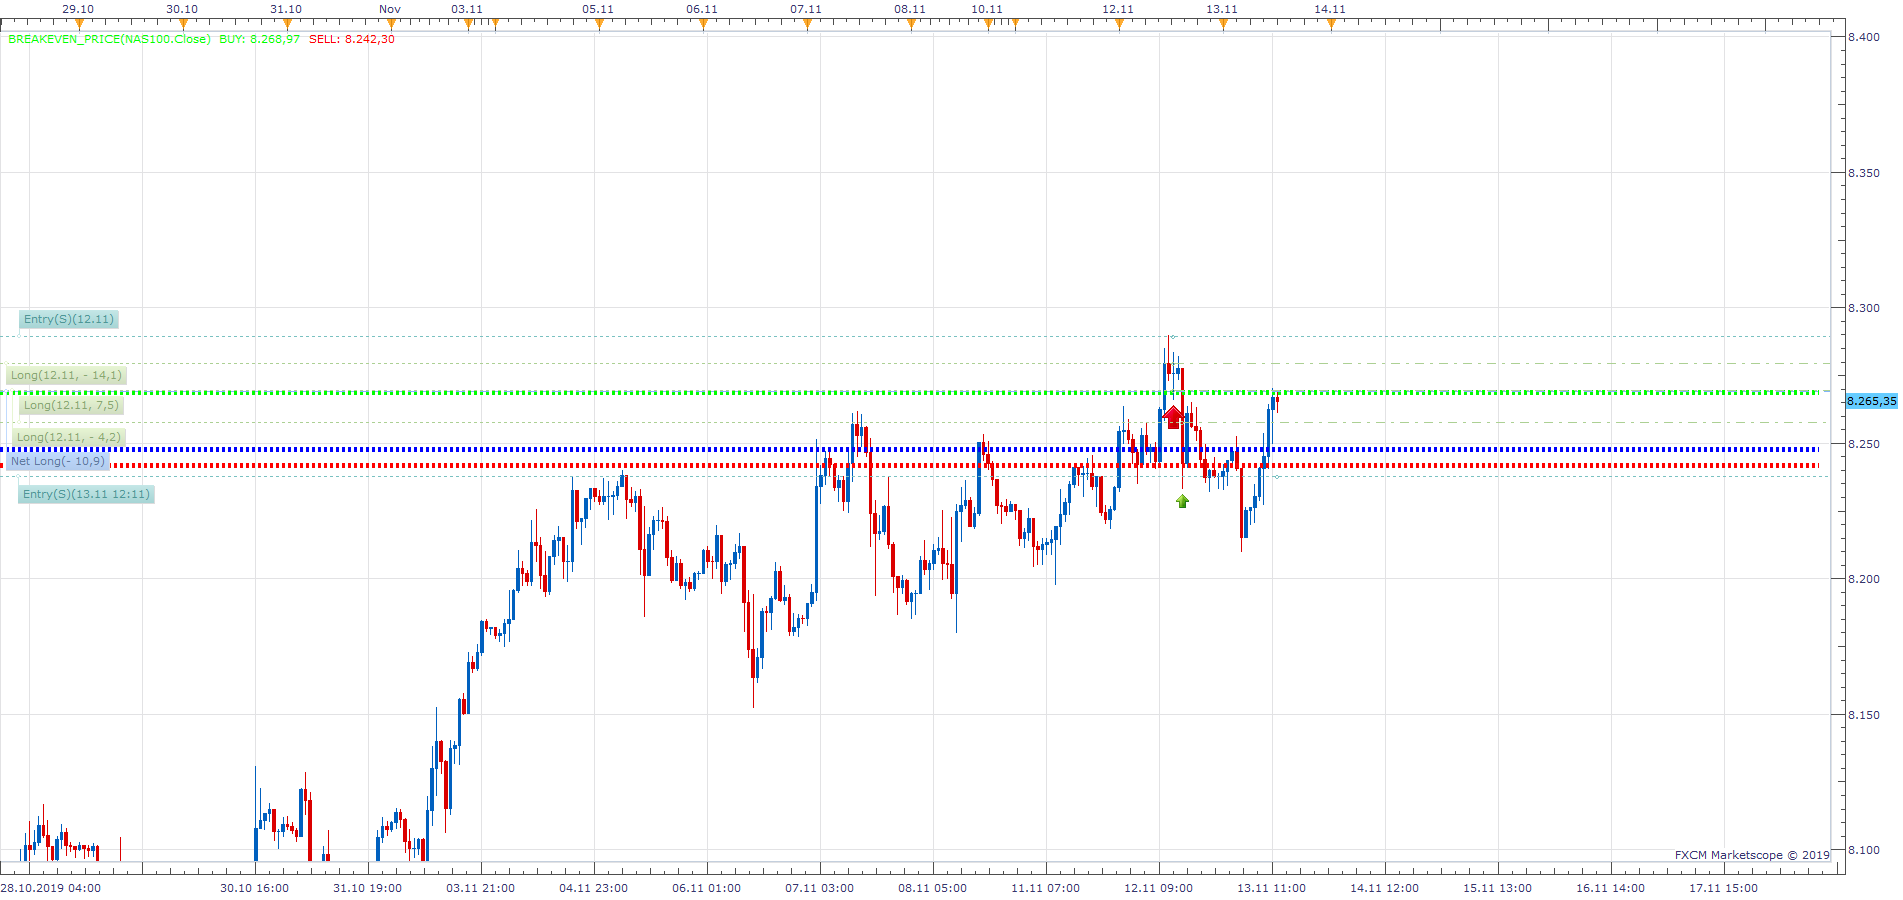Select the Long(12.11, 7,5) position label
This screenshot has width=1903, height=900.
click(x=71, y=405)
